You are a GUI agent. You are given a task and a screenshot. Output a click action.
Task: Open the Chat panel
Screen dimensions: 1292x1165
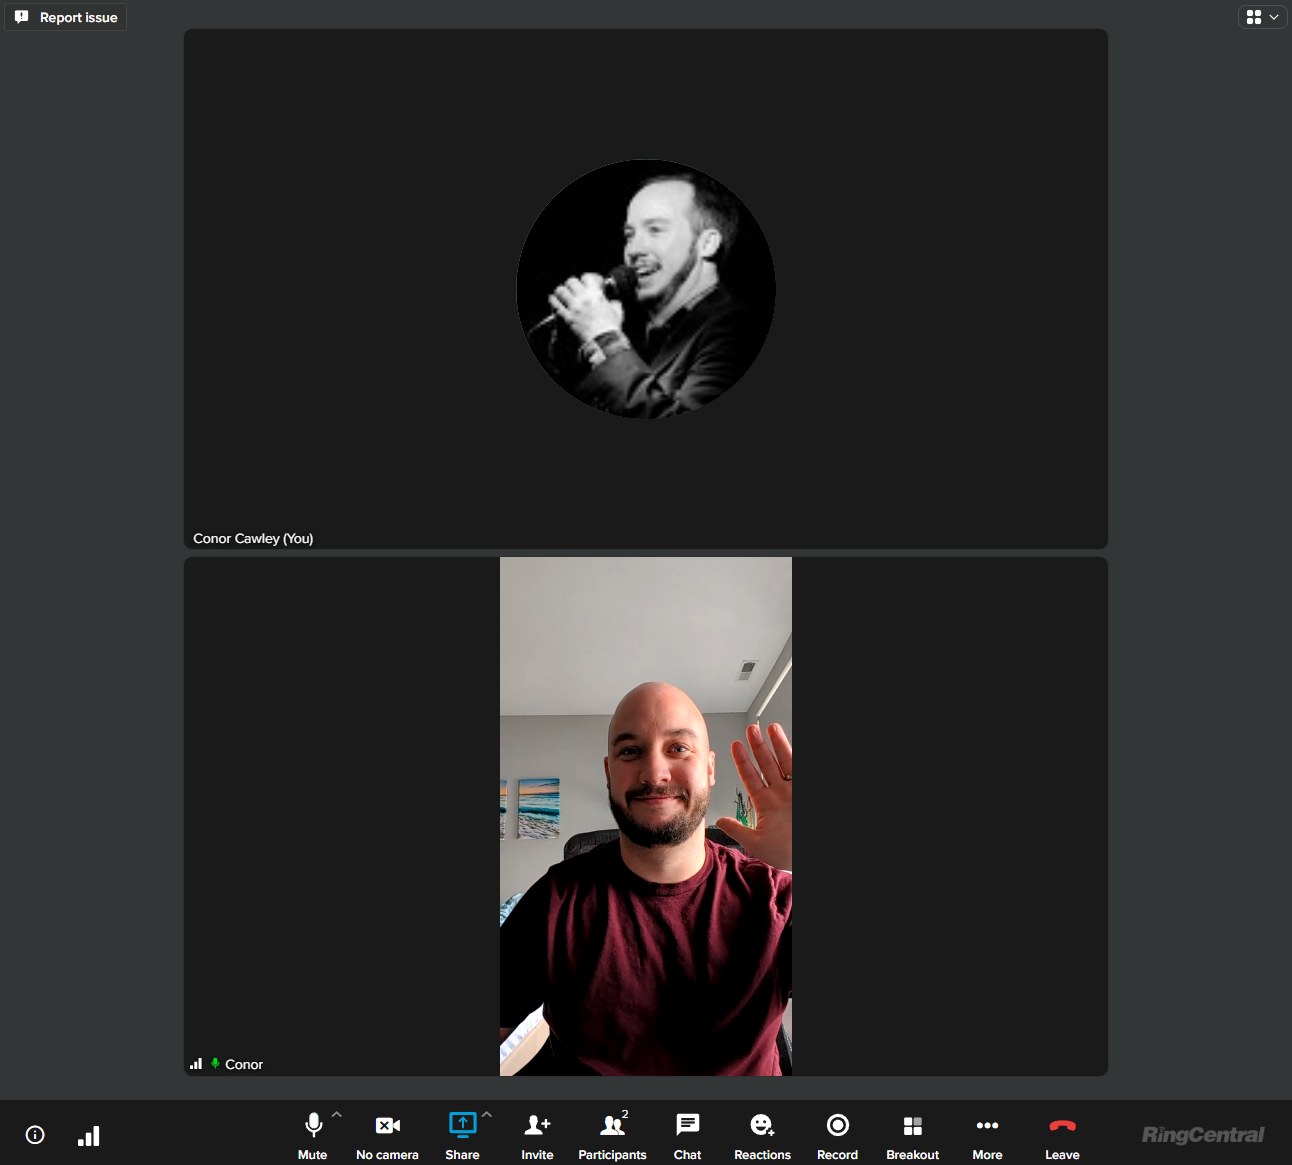click(687, 1126)
